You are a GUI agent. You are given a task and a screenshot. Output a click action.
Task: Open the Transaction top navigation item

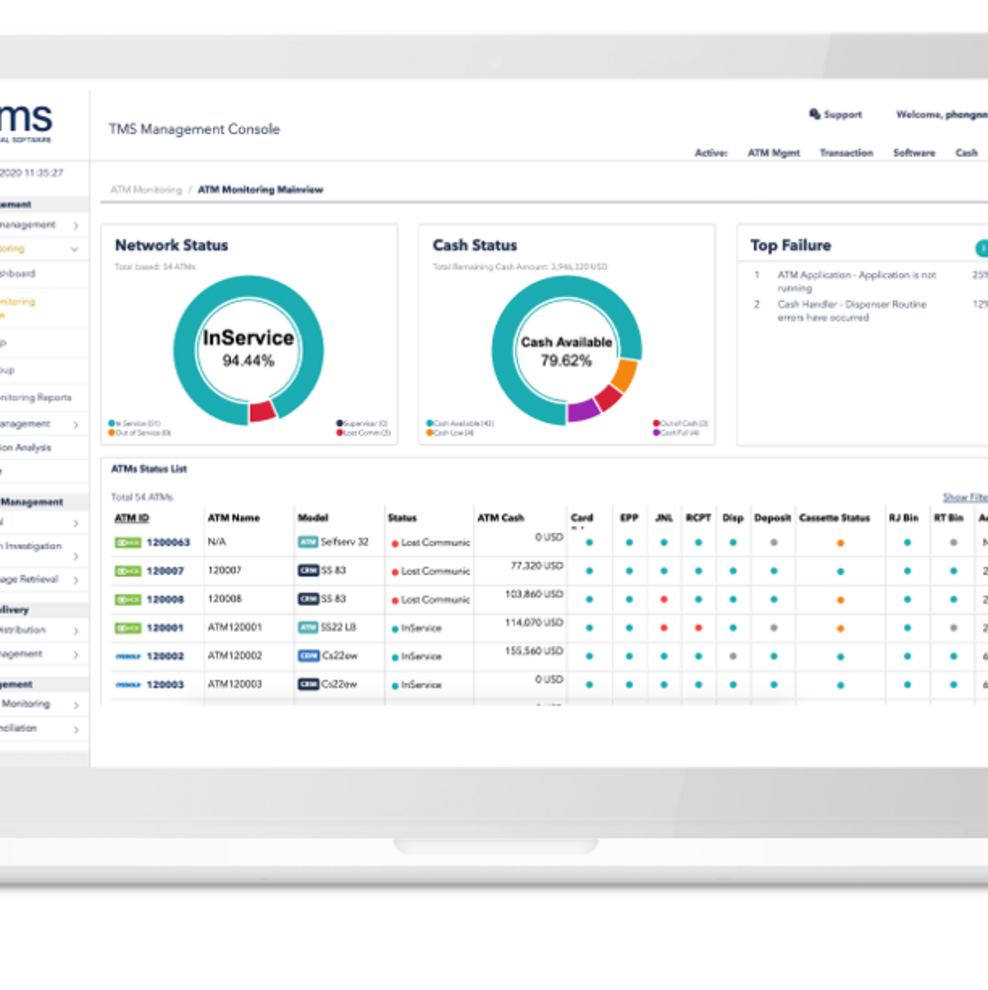pyautogui.click(x=846, y=153)
